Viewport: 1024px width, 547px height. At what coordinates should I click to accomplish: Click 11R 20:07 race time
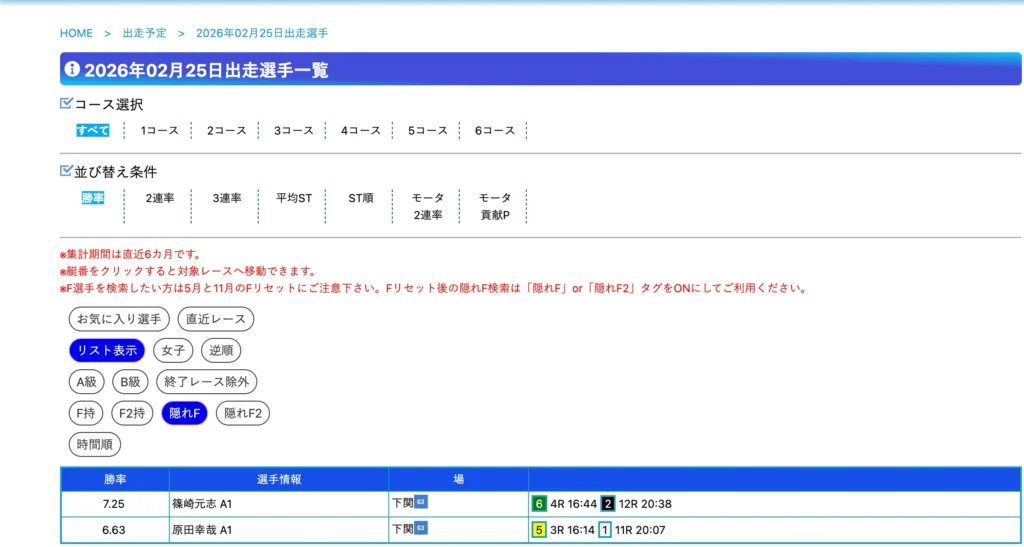[640, 530]
